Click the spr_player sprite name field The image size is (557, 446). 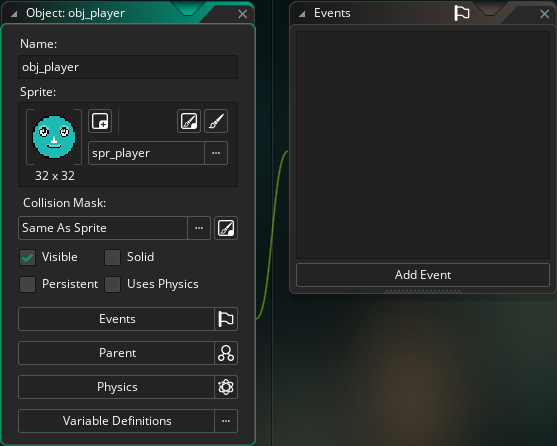(146, 153)
